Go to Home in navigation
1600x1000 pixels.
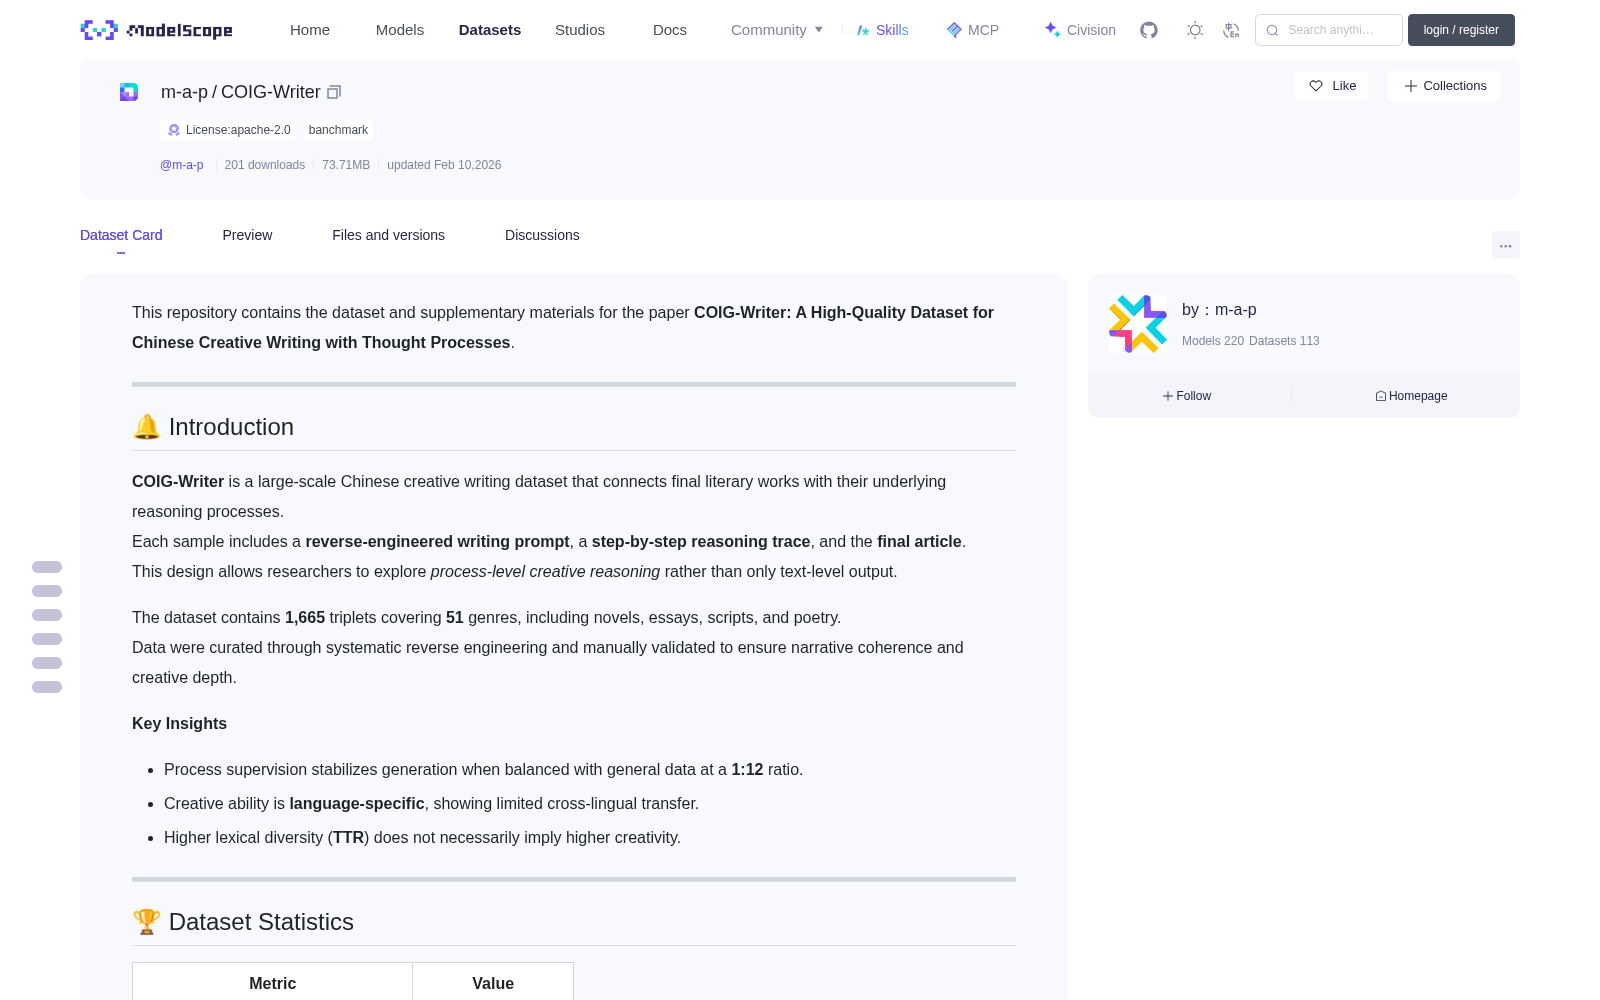tap(310, 30)
